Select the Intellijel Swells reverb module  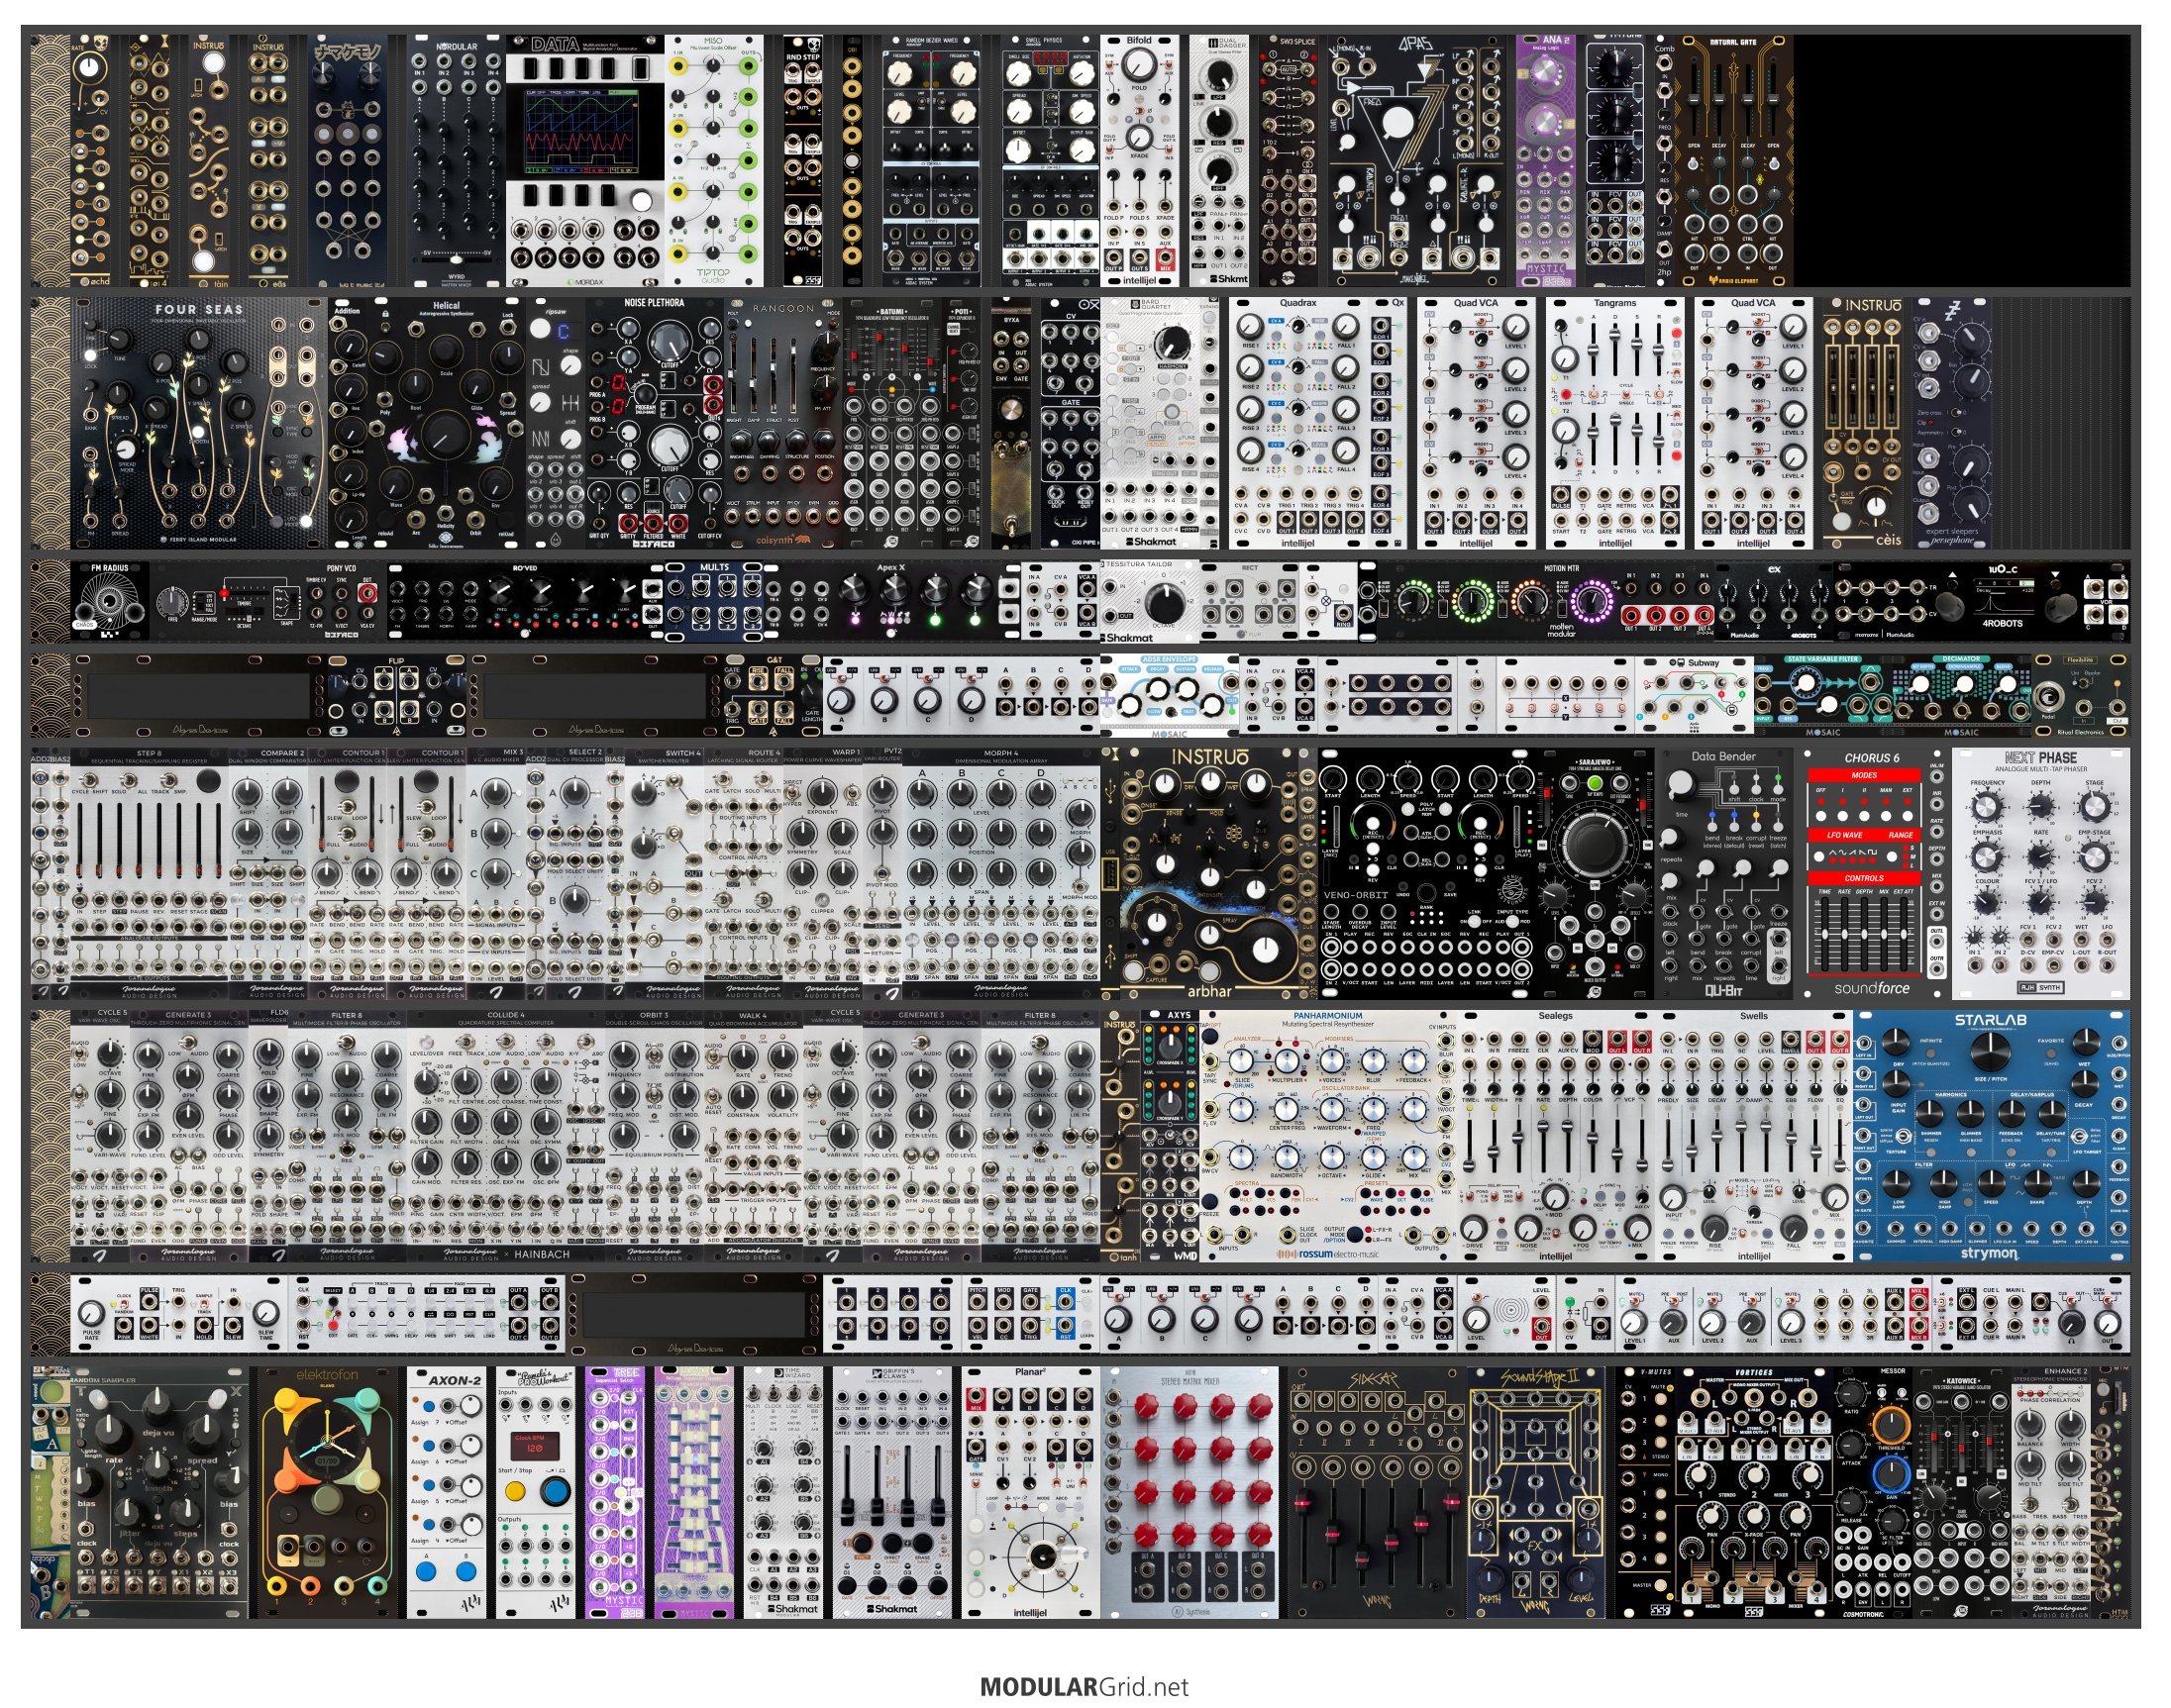(1753, 1136)
